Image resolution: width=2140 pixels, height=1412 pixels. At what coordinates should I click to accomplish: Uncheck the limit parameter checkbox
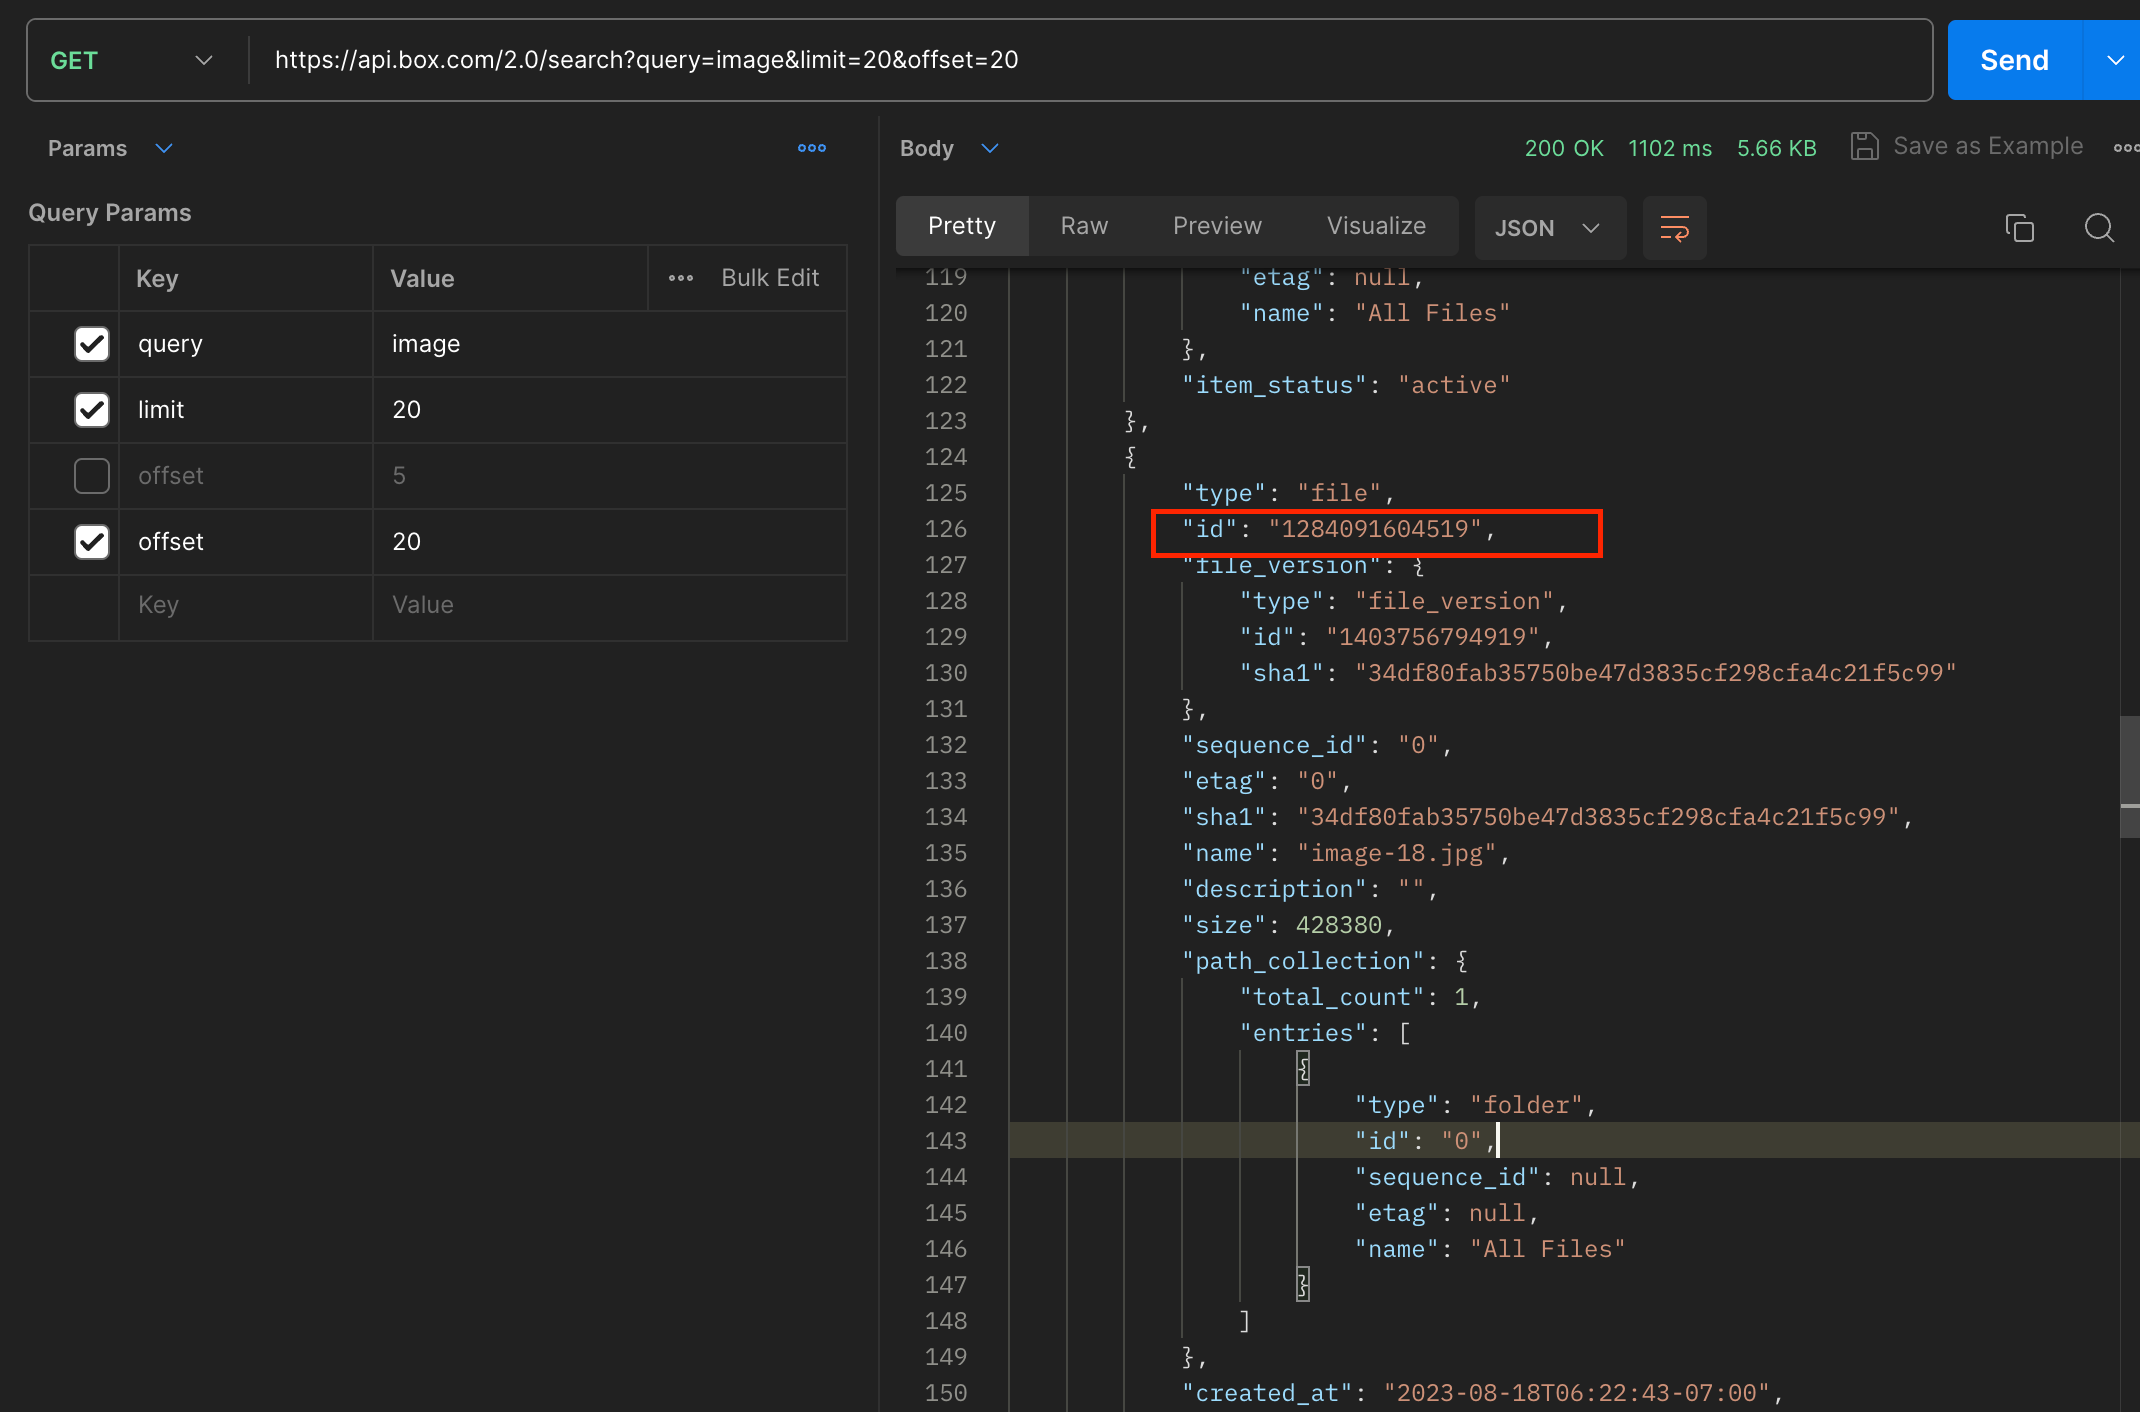coord(92,410)
